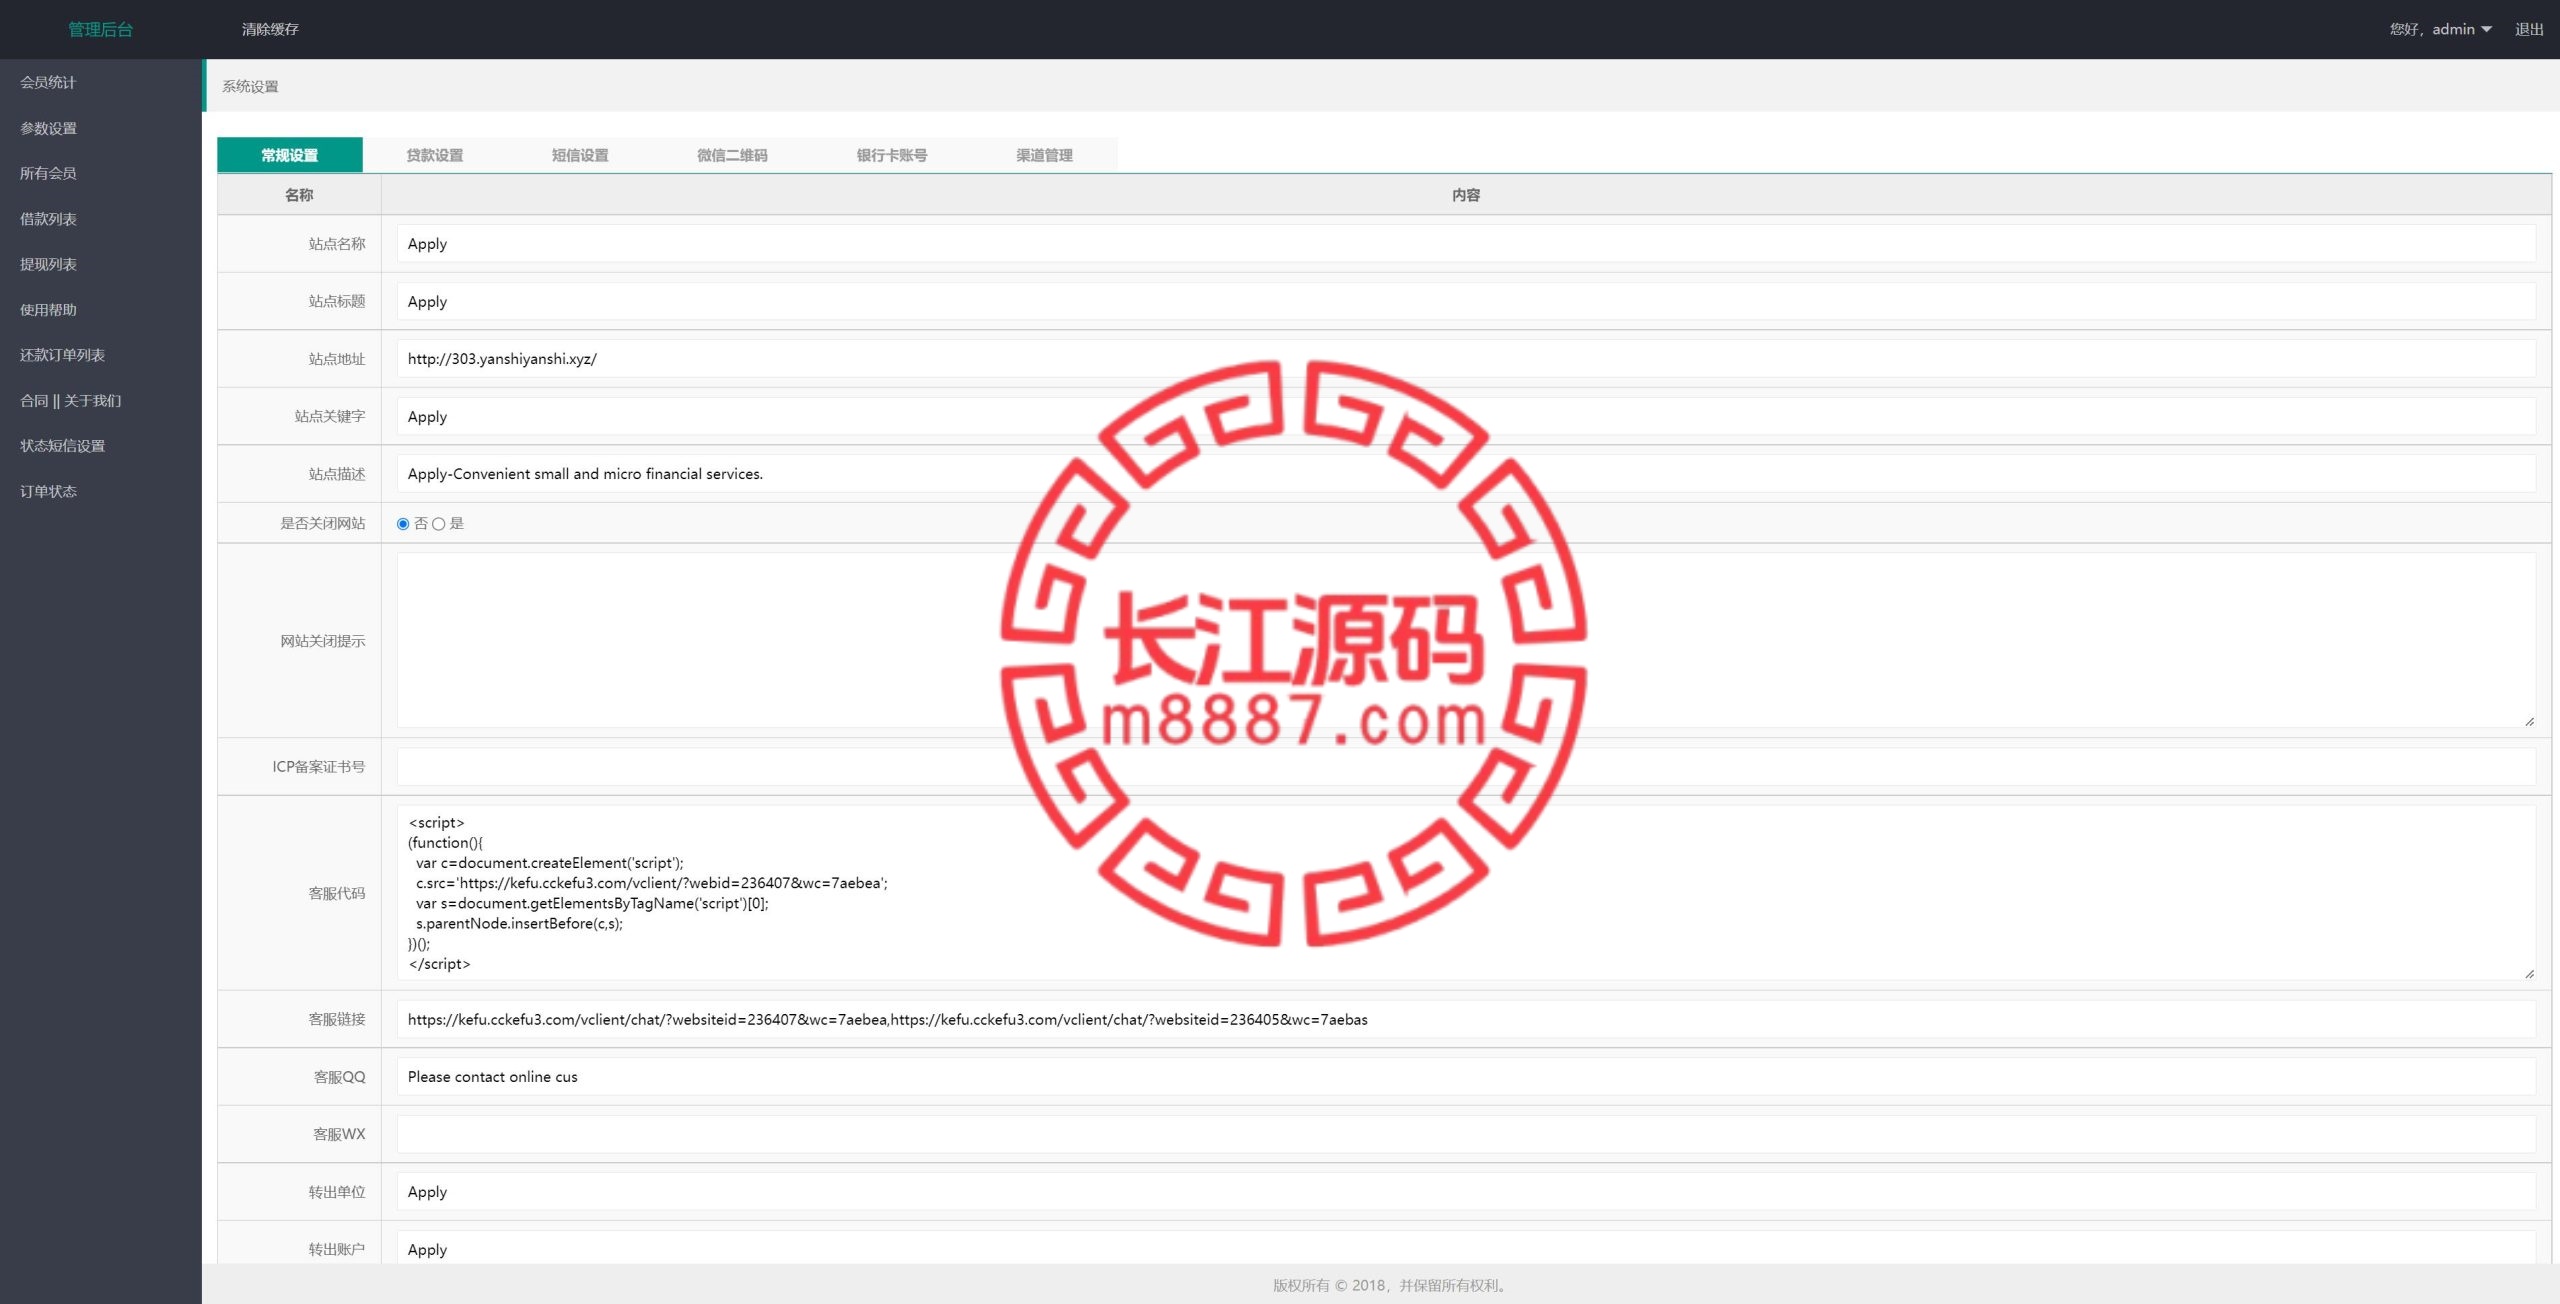The width and height of the screenshot is (2560, 1304).
Task: Focus the ICP备案证书号 input field
Action: (1466, 767)
